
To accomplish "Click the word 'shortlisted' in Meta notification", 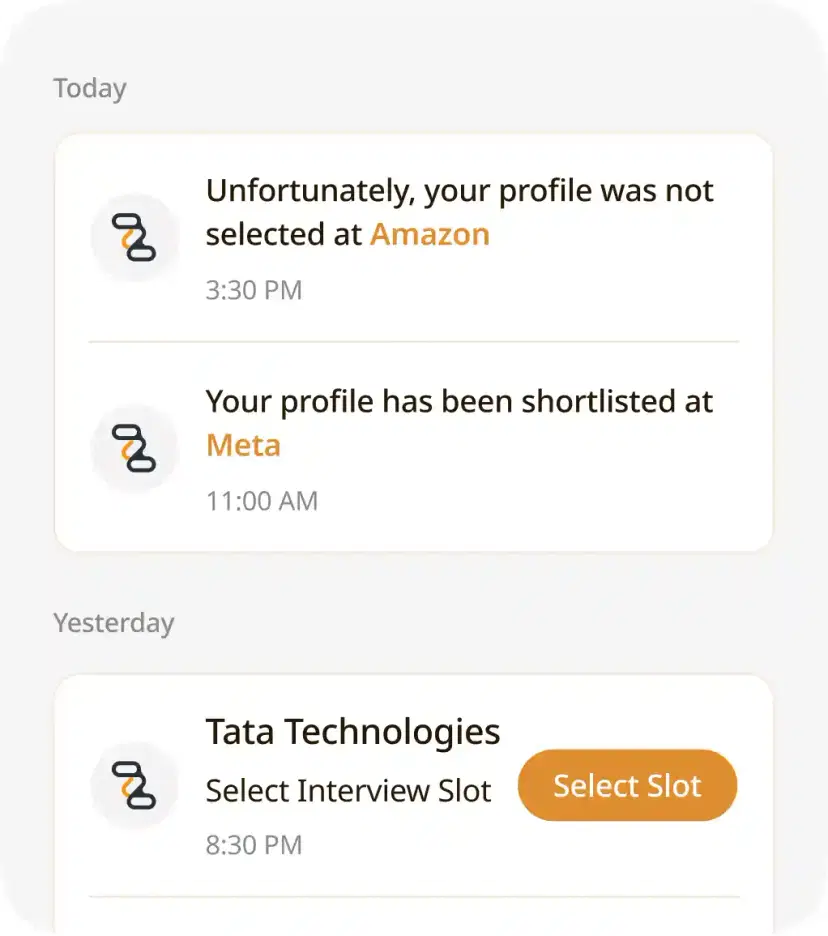I will pyautogui.click(x=599, y=402).
